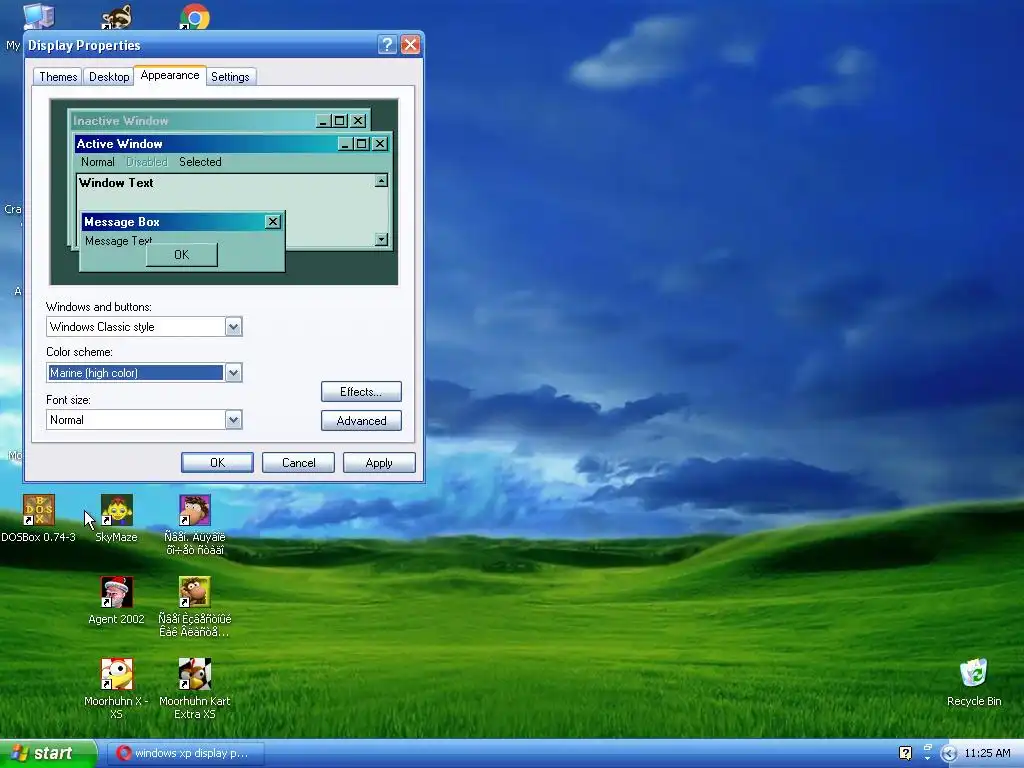This screenshot has height=768, width=1024.
Task: Open the Advanced appearance settings
Action: coord(361,421)
